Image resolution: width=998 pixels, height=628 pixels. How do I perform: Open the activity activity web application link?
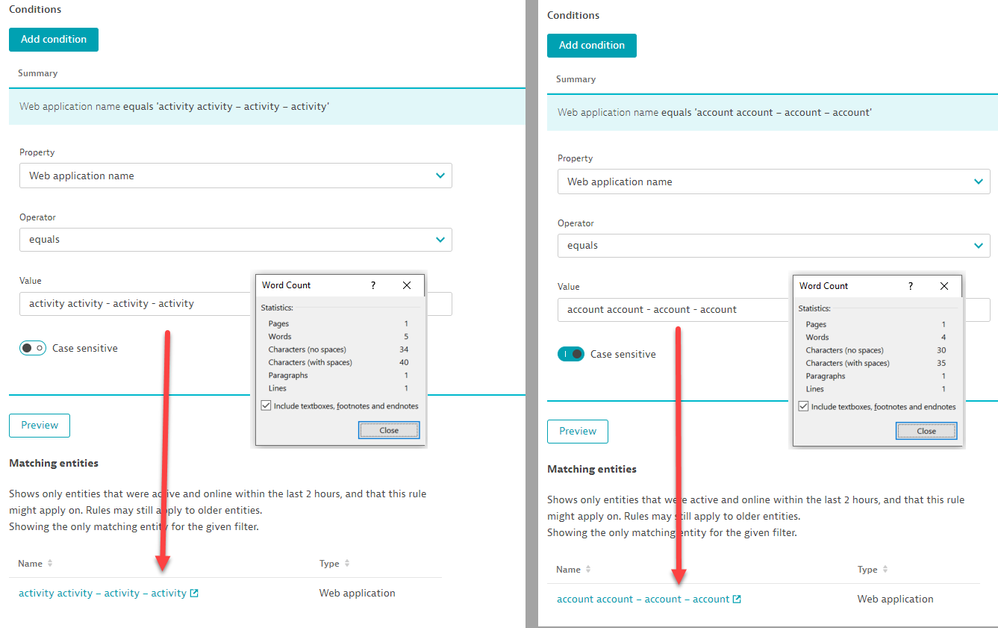(x=102, y=594)
